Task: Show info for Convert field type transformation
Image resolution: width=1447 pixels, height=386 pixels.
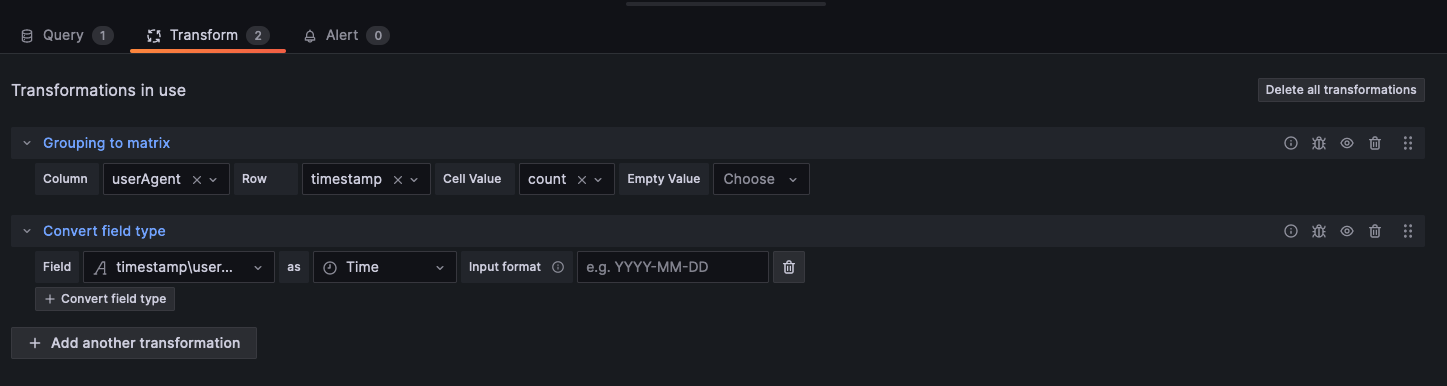Action: point(1291,231)
